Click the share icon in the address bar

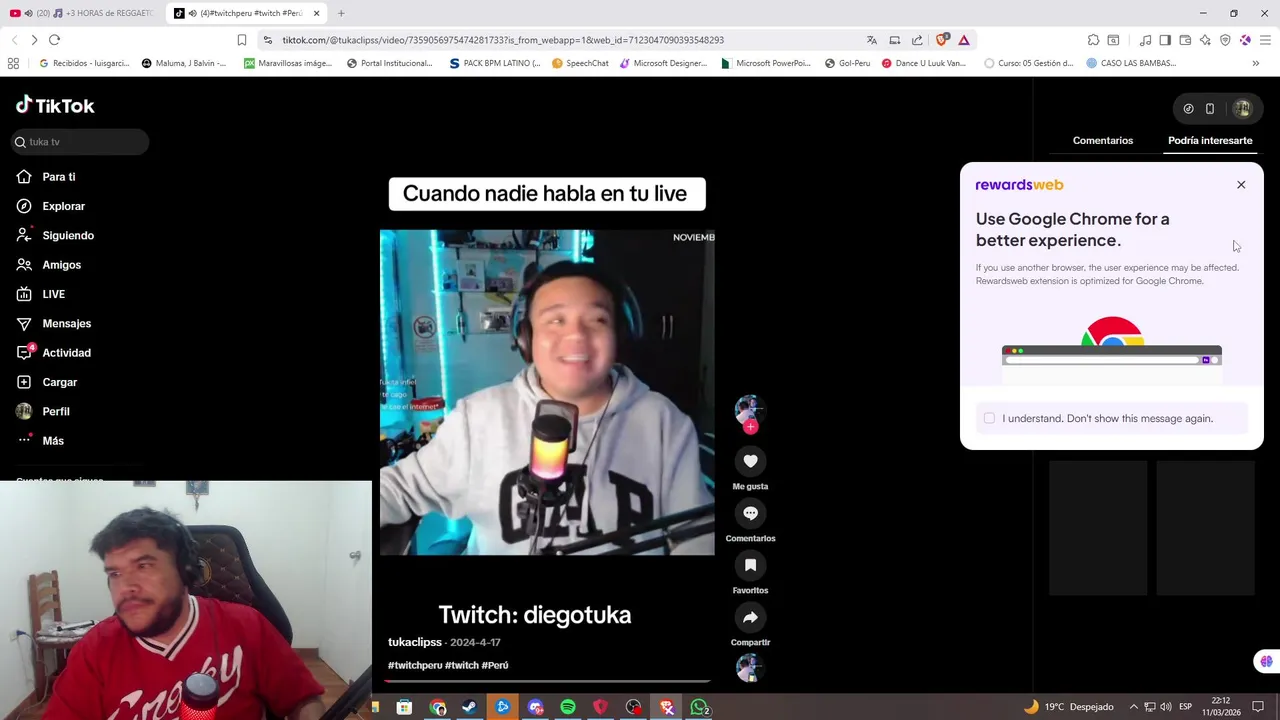pos(917,40)
